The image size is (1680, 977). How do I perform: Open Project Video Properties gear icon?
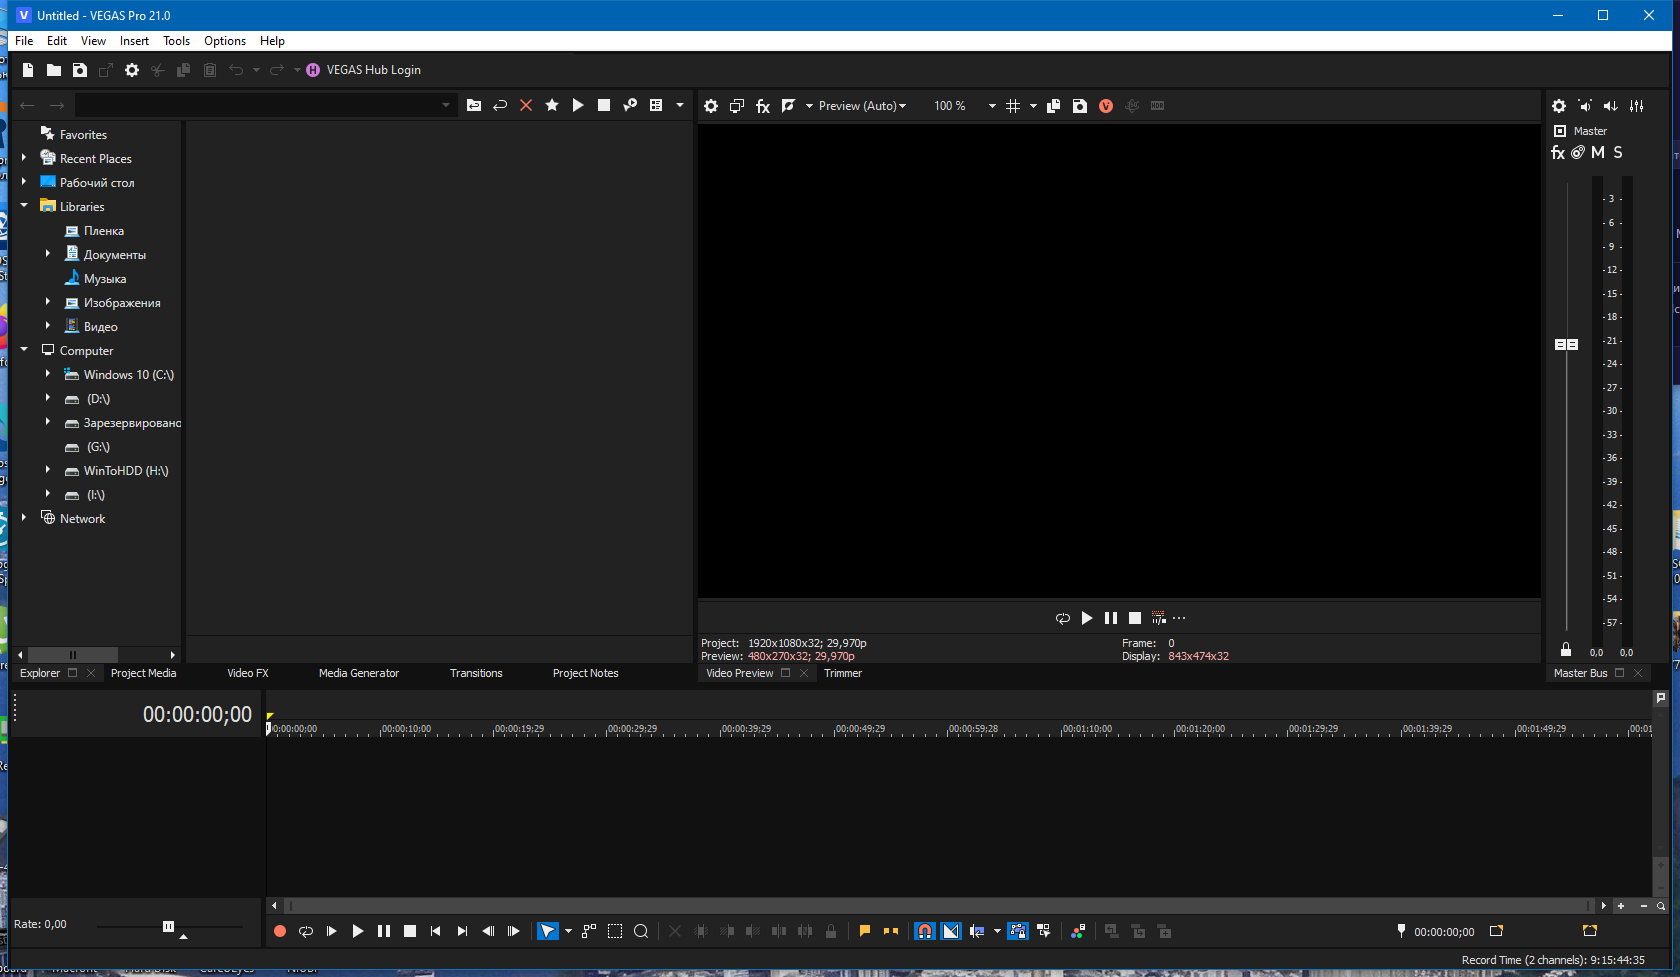(711, 106)
